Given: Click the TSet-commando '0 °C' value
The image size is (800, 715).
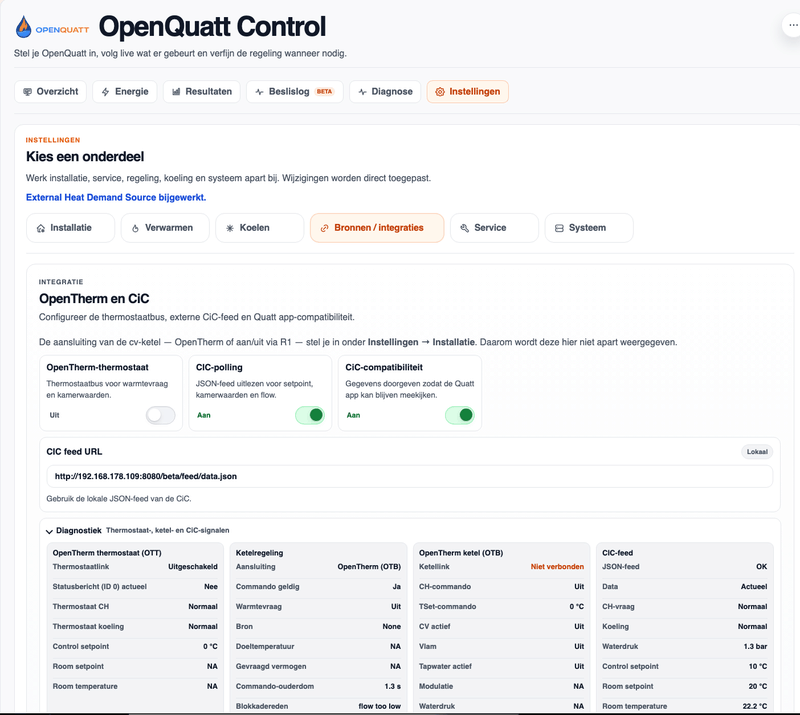Looking at the screenshot, I should pyautogui.click(x=577, y=607).
